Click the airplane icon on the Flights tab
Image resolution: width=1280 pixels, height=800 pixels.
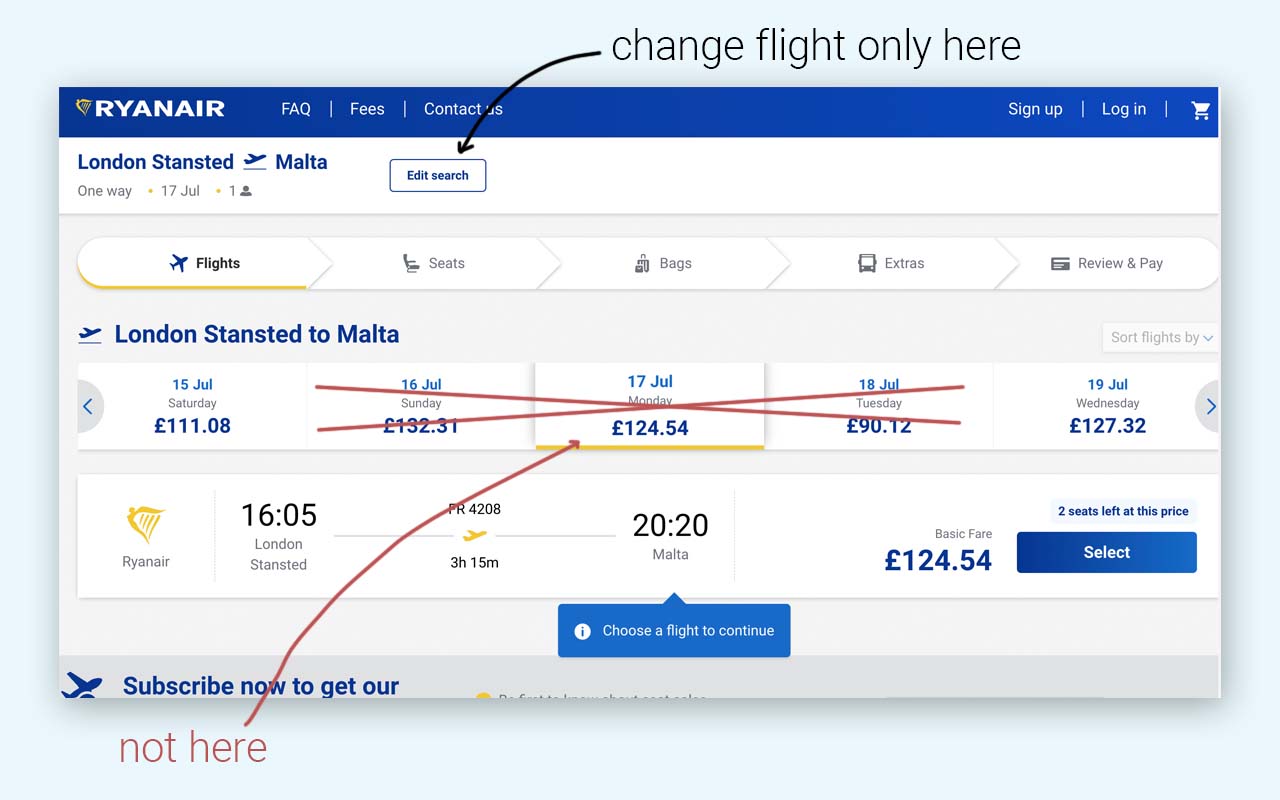(x=177, y=263)
